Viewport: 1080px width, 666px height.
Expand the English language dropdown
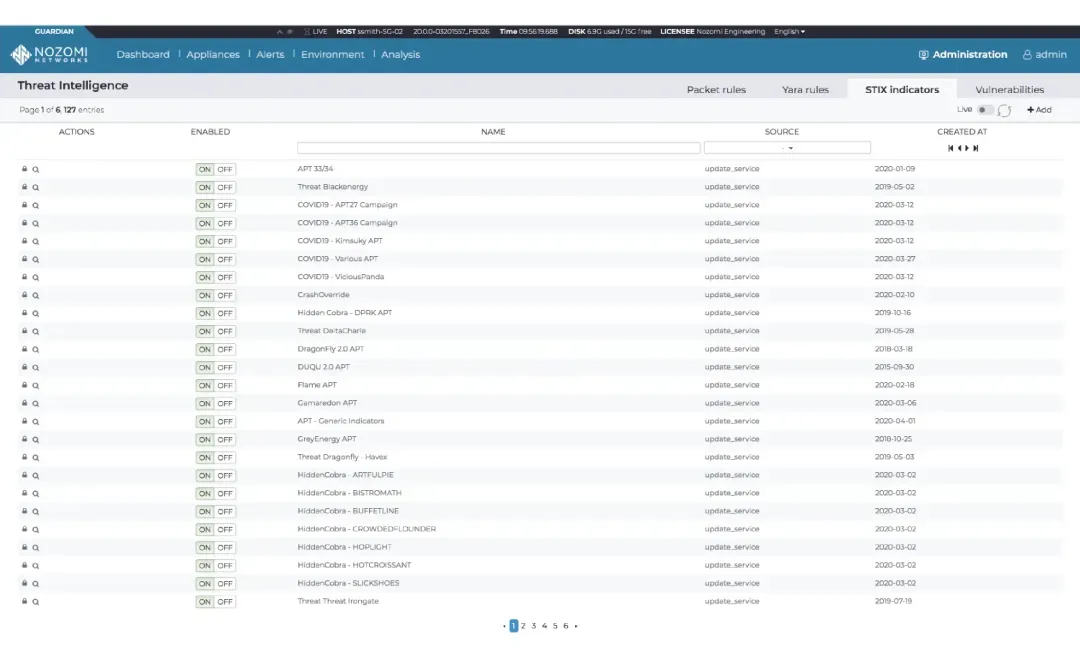pos(789,31)
